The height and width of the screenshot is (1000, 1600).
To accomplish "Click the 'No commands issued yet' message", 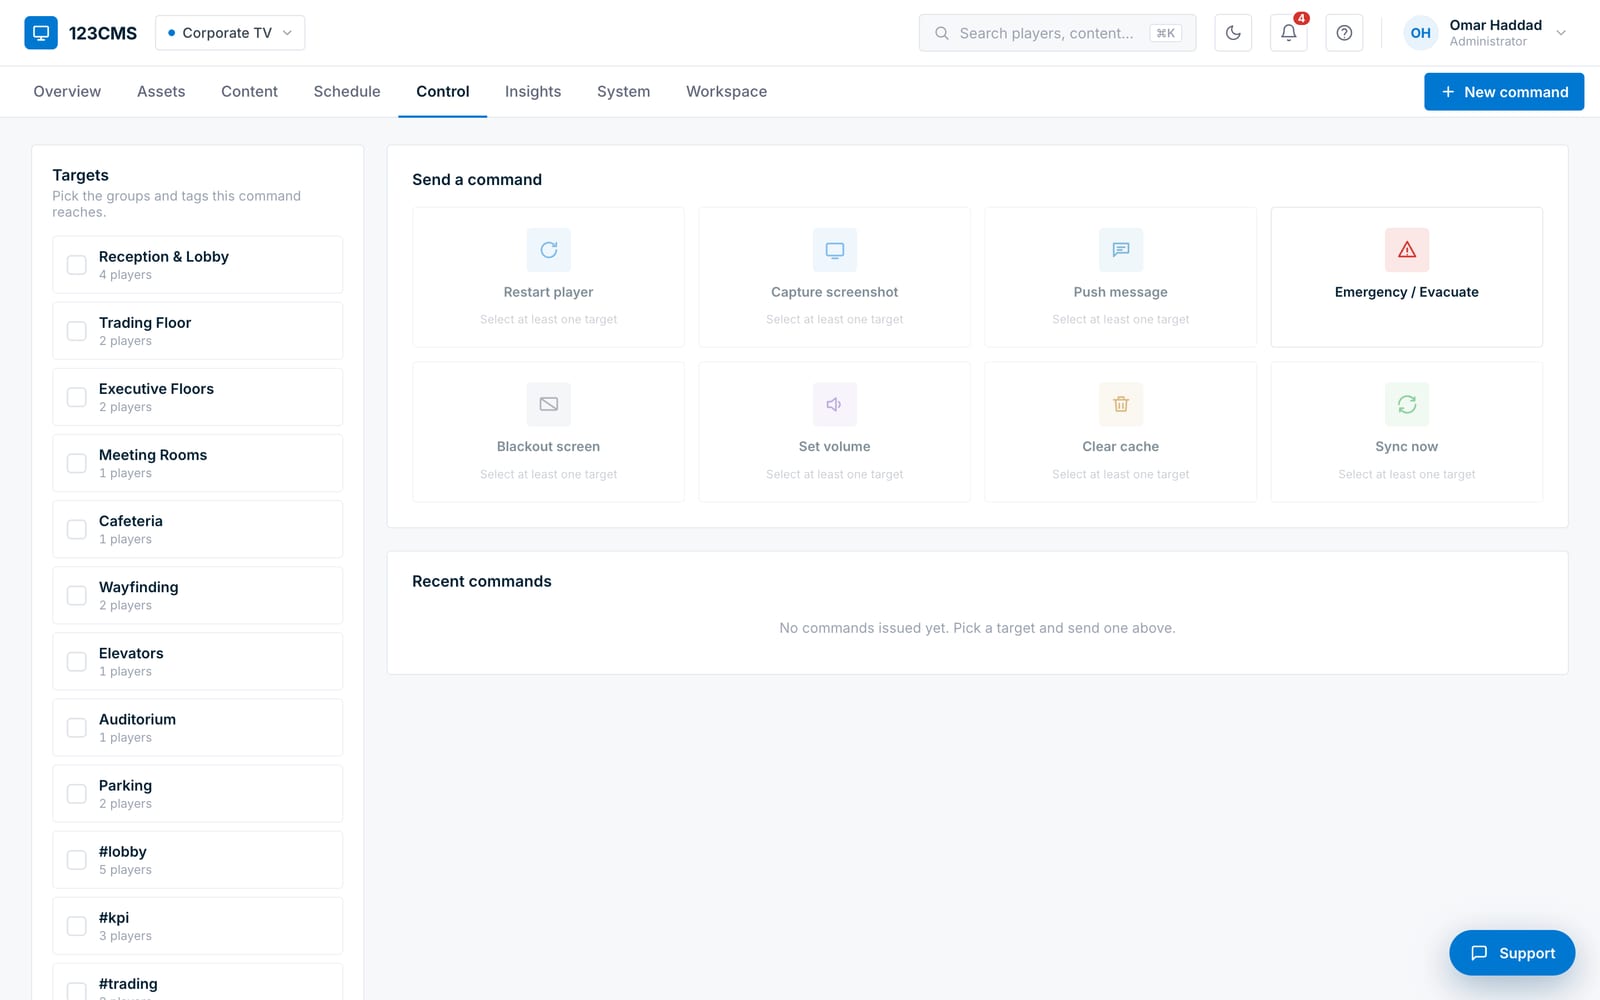I will coord(977,628).
